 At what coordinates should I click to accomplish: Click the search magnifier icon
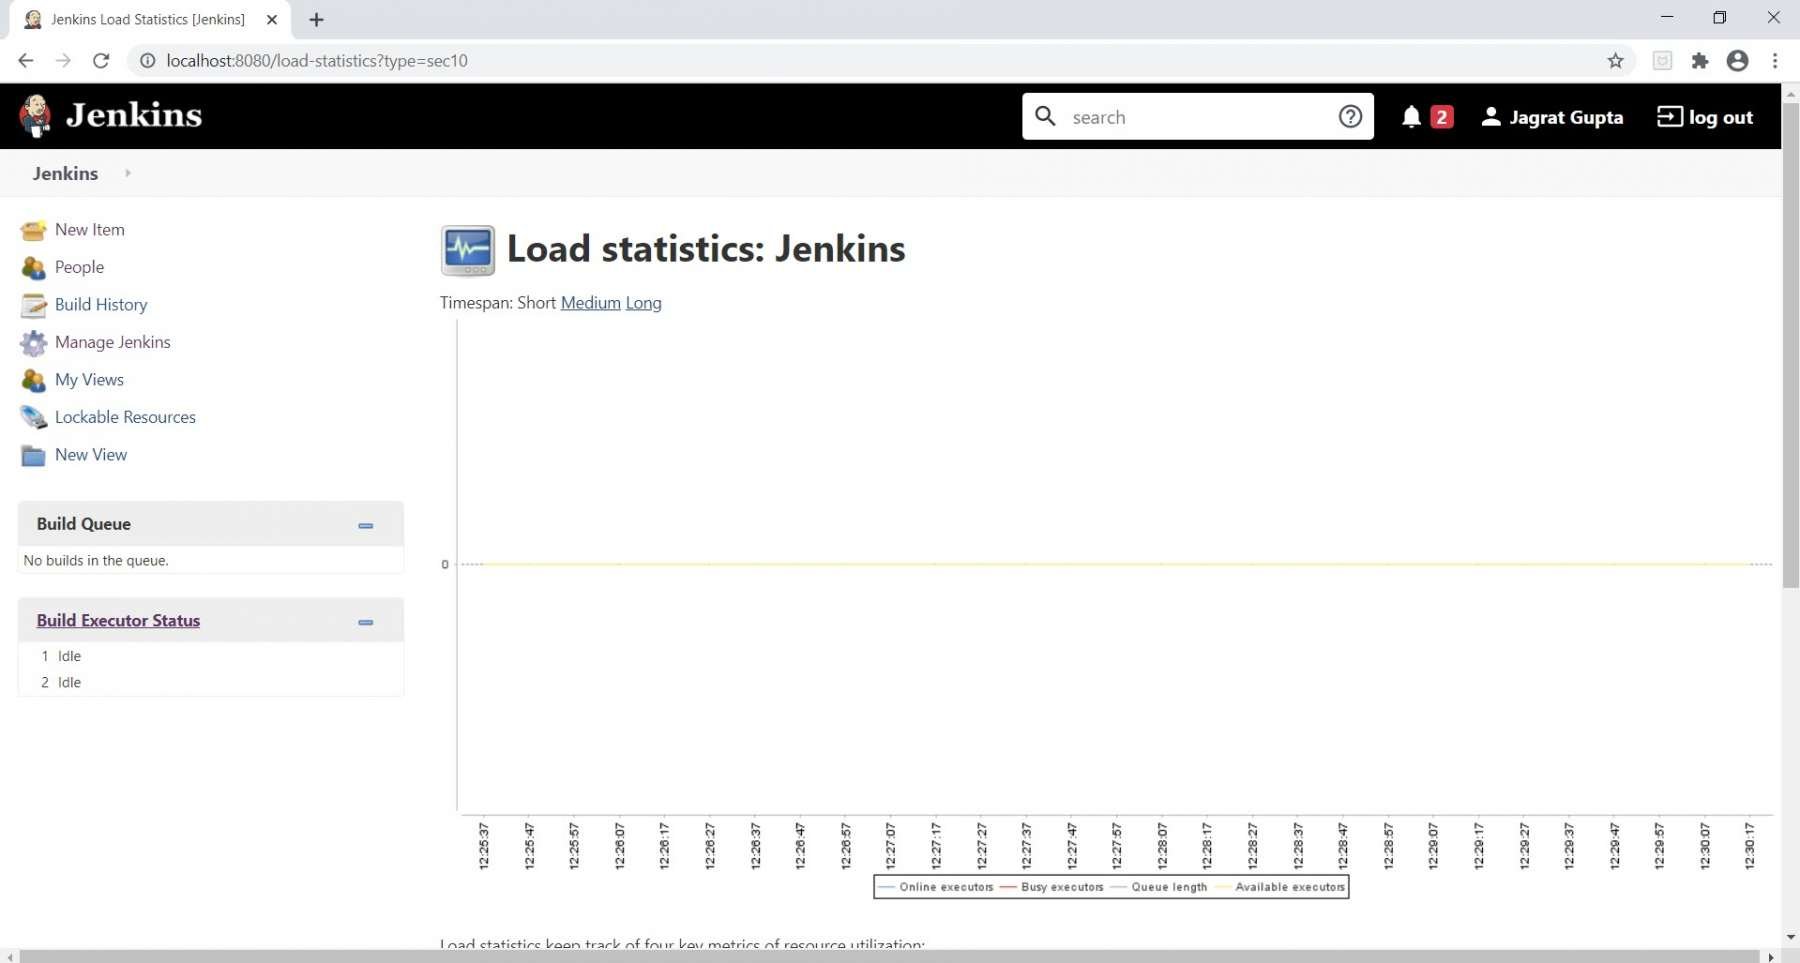point(1045,116)
